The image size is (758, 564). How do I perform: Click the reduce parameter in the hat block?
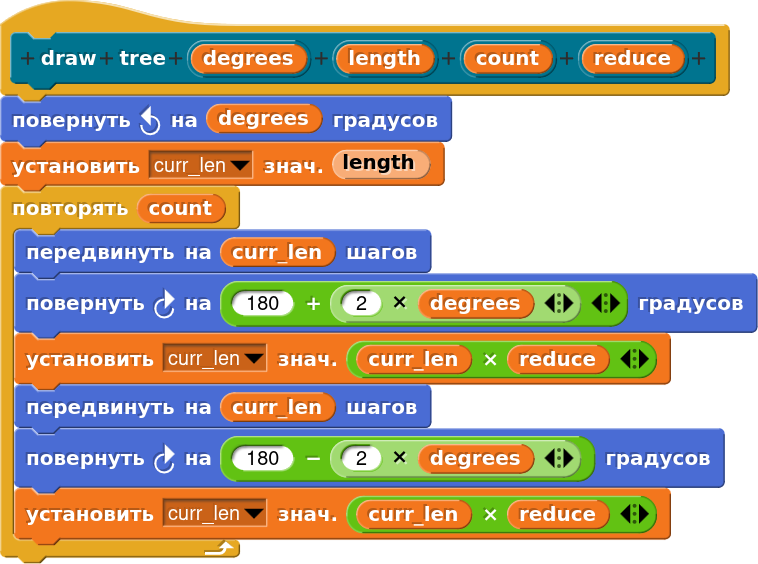631,58
